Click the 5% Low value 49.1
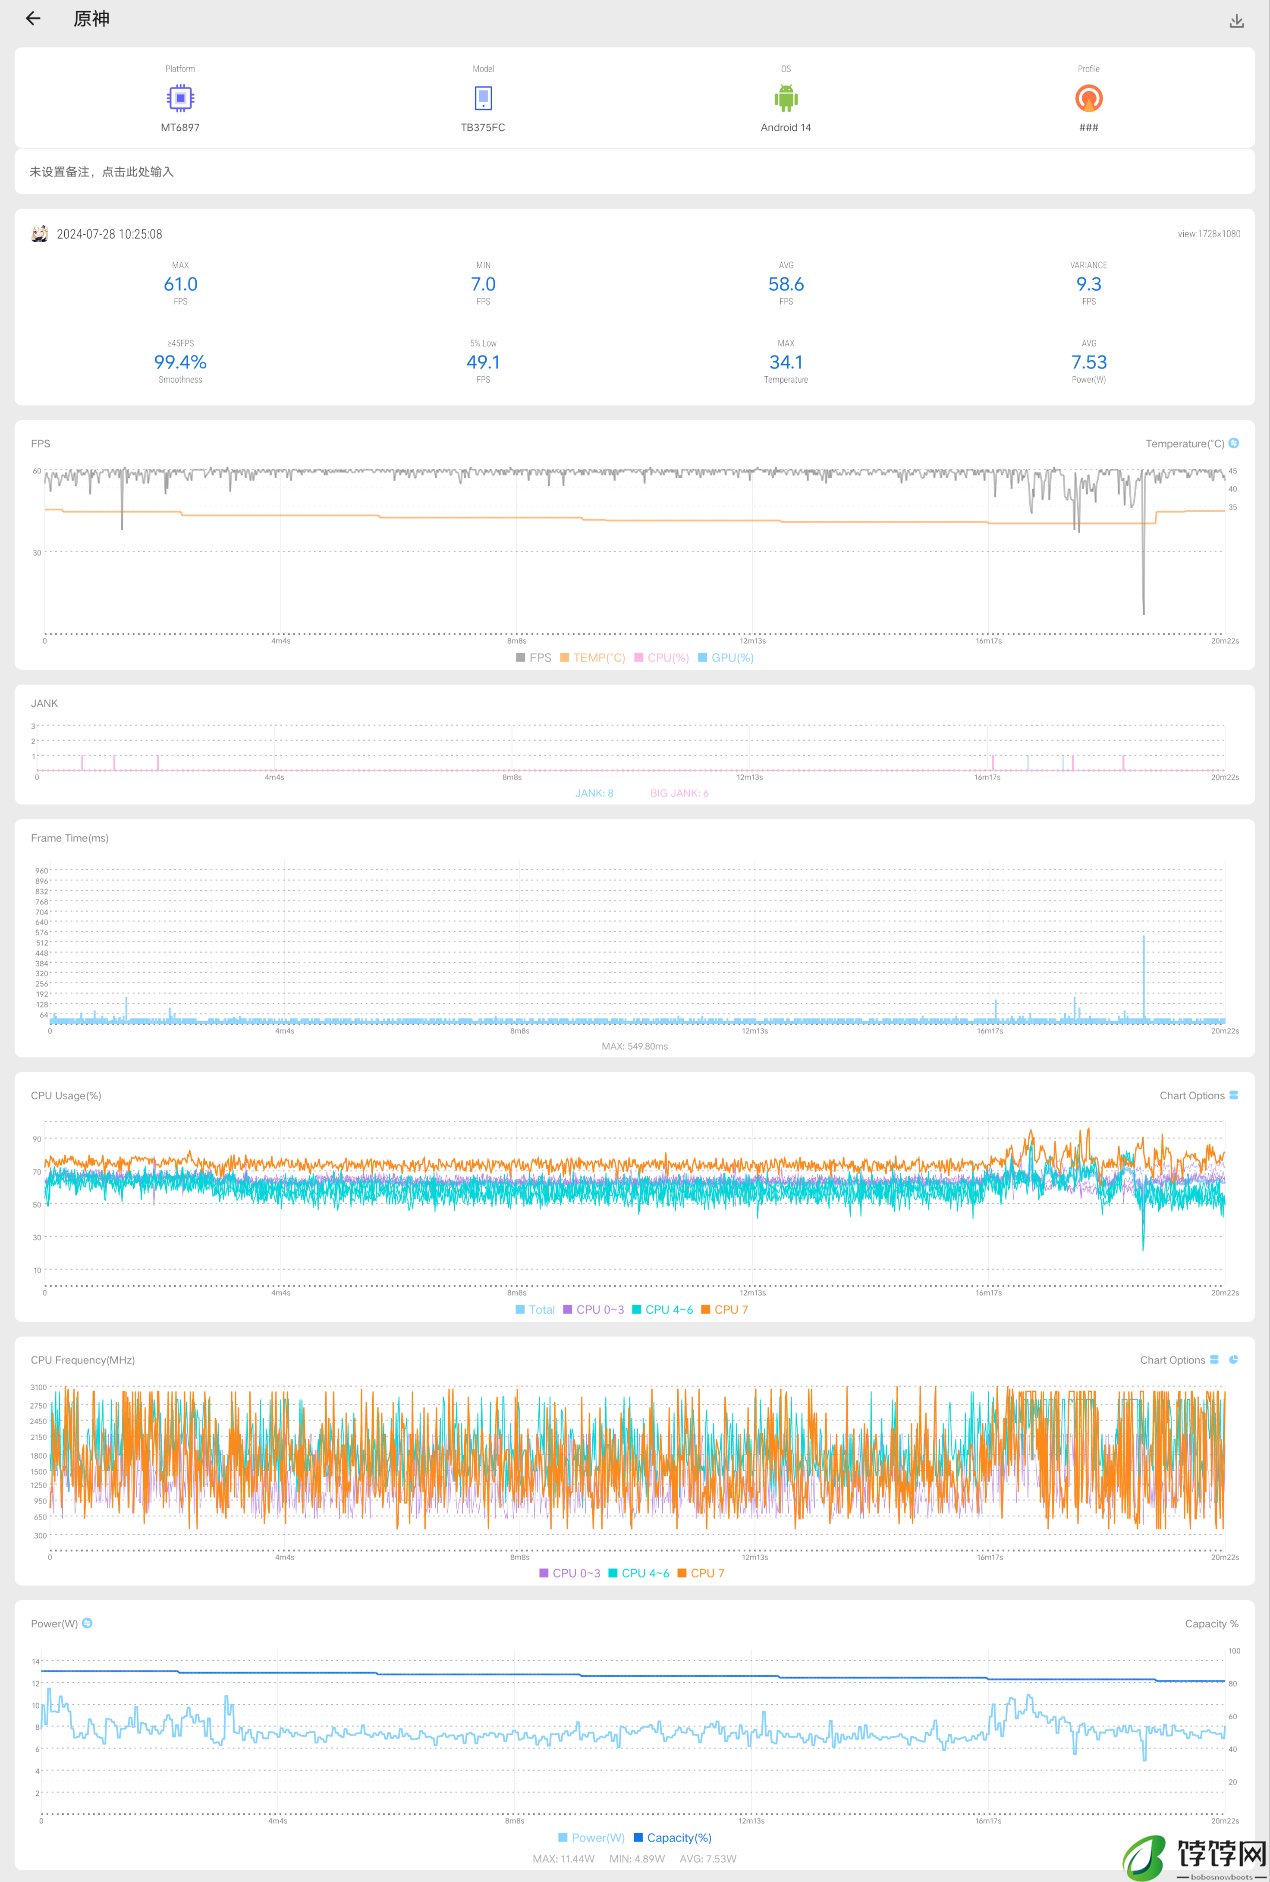1270x1882 pixels. coord(483,362)
